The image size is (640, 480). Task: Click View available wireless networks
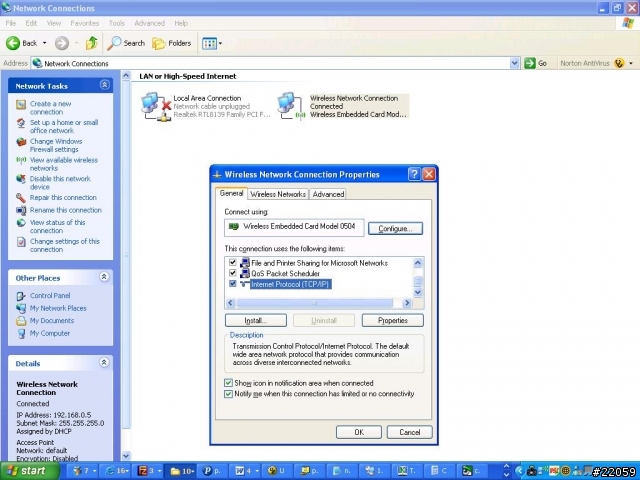pos(64,164)
